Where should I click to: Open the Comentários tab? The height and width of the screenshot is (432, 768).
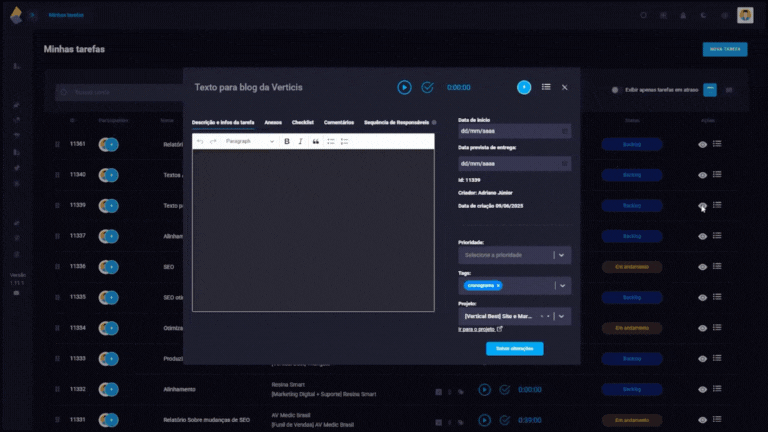pyautogui.click(x=339, y=122)
